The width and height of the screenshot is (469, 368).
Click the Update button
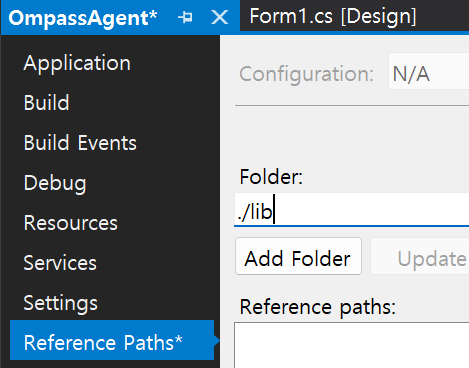(x=420, y=256)
